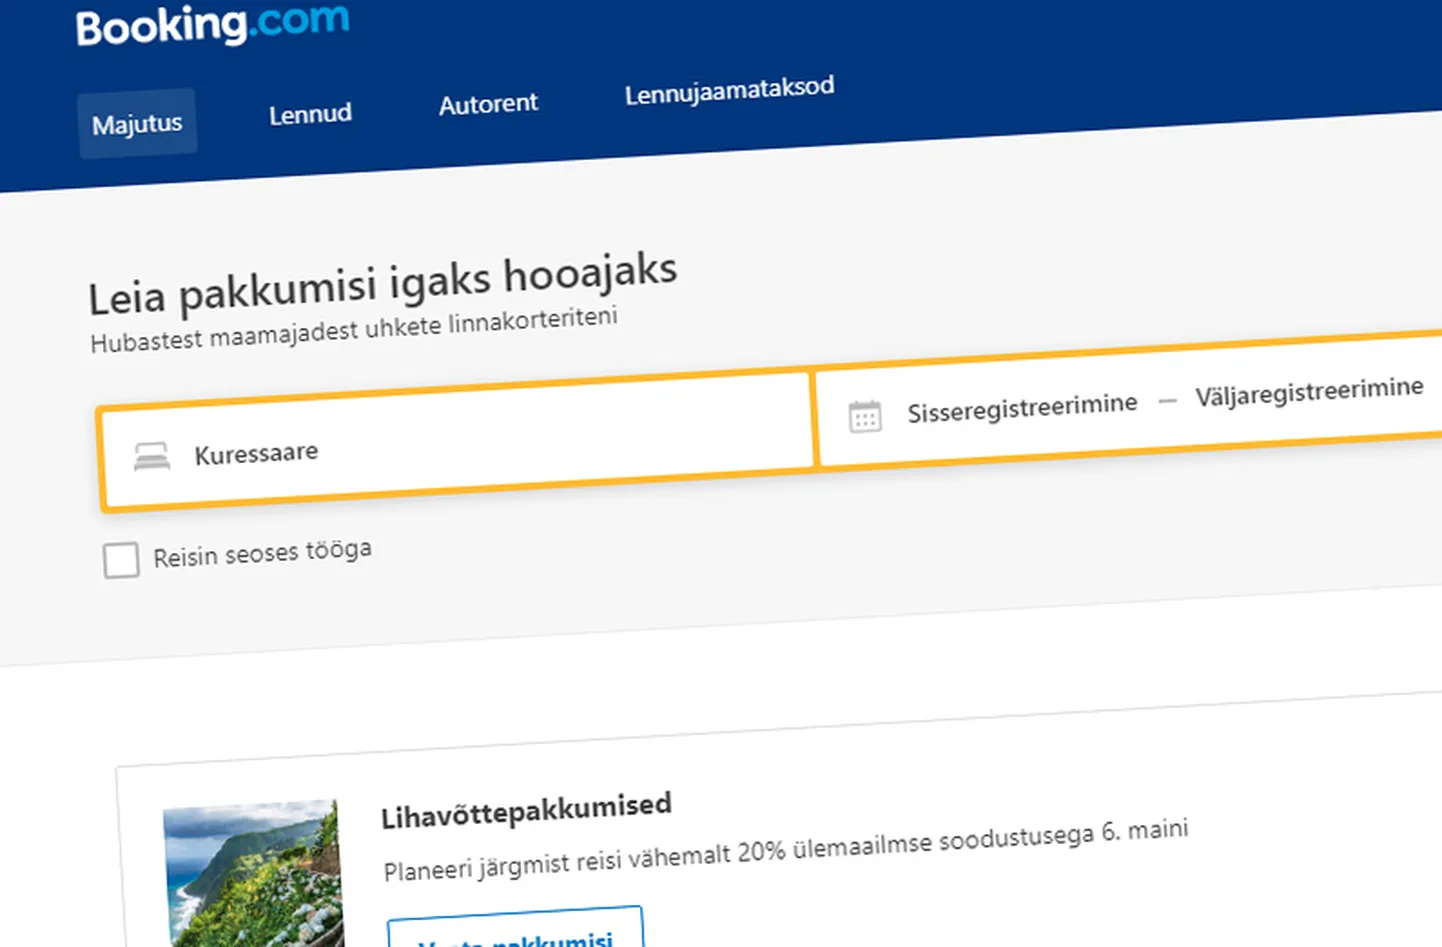
Task: Open the Lihavõttepakkumised heading
Action: (x=526, y=809)
